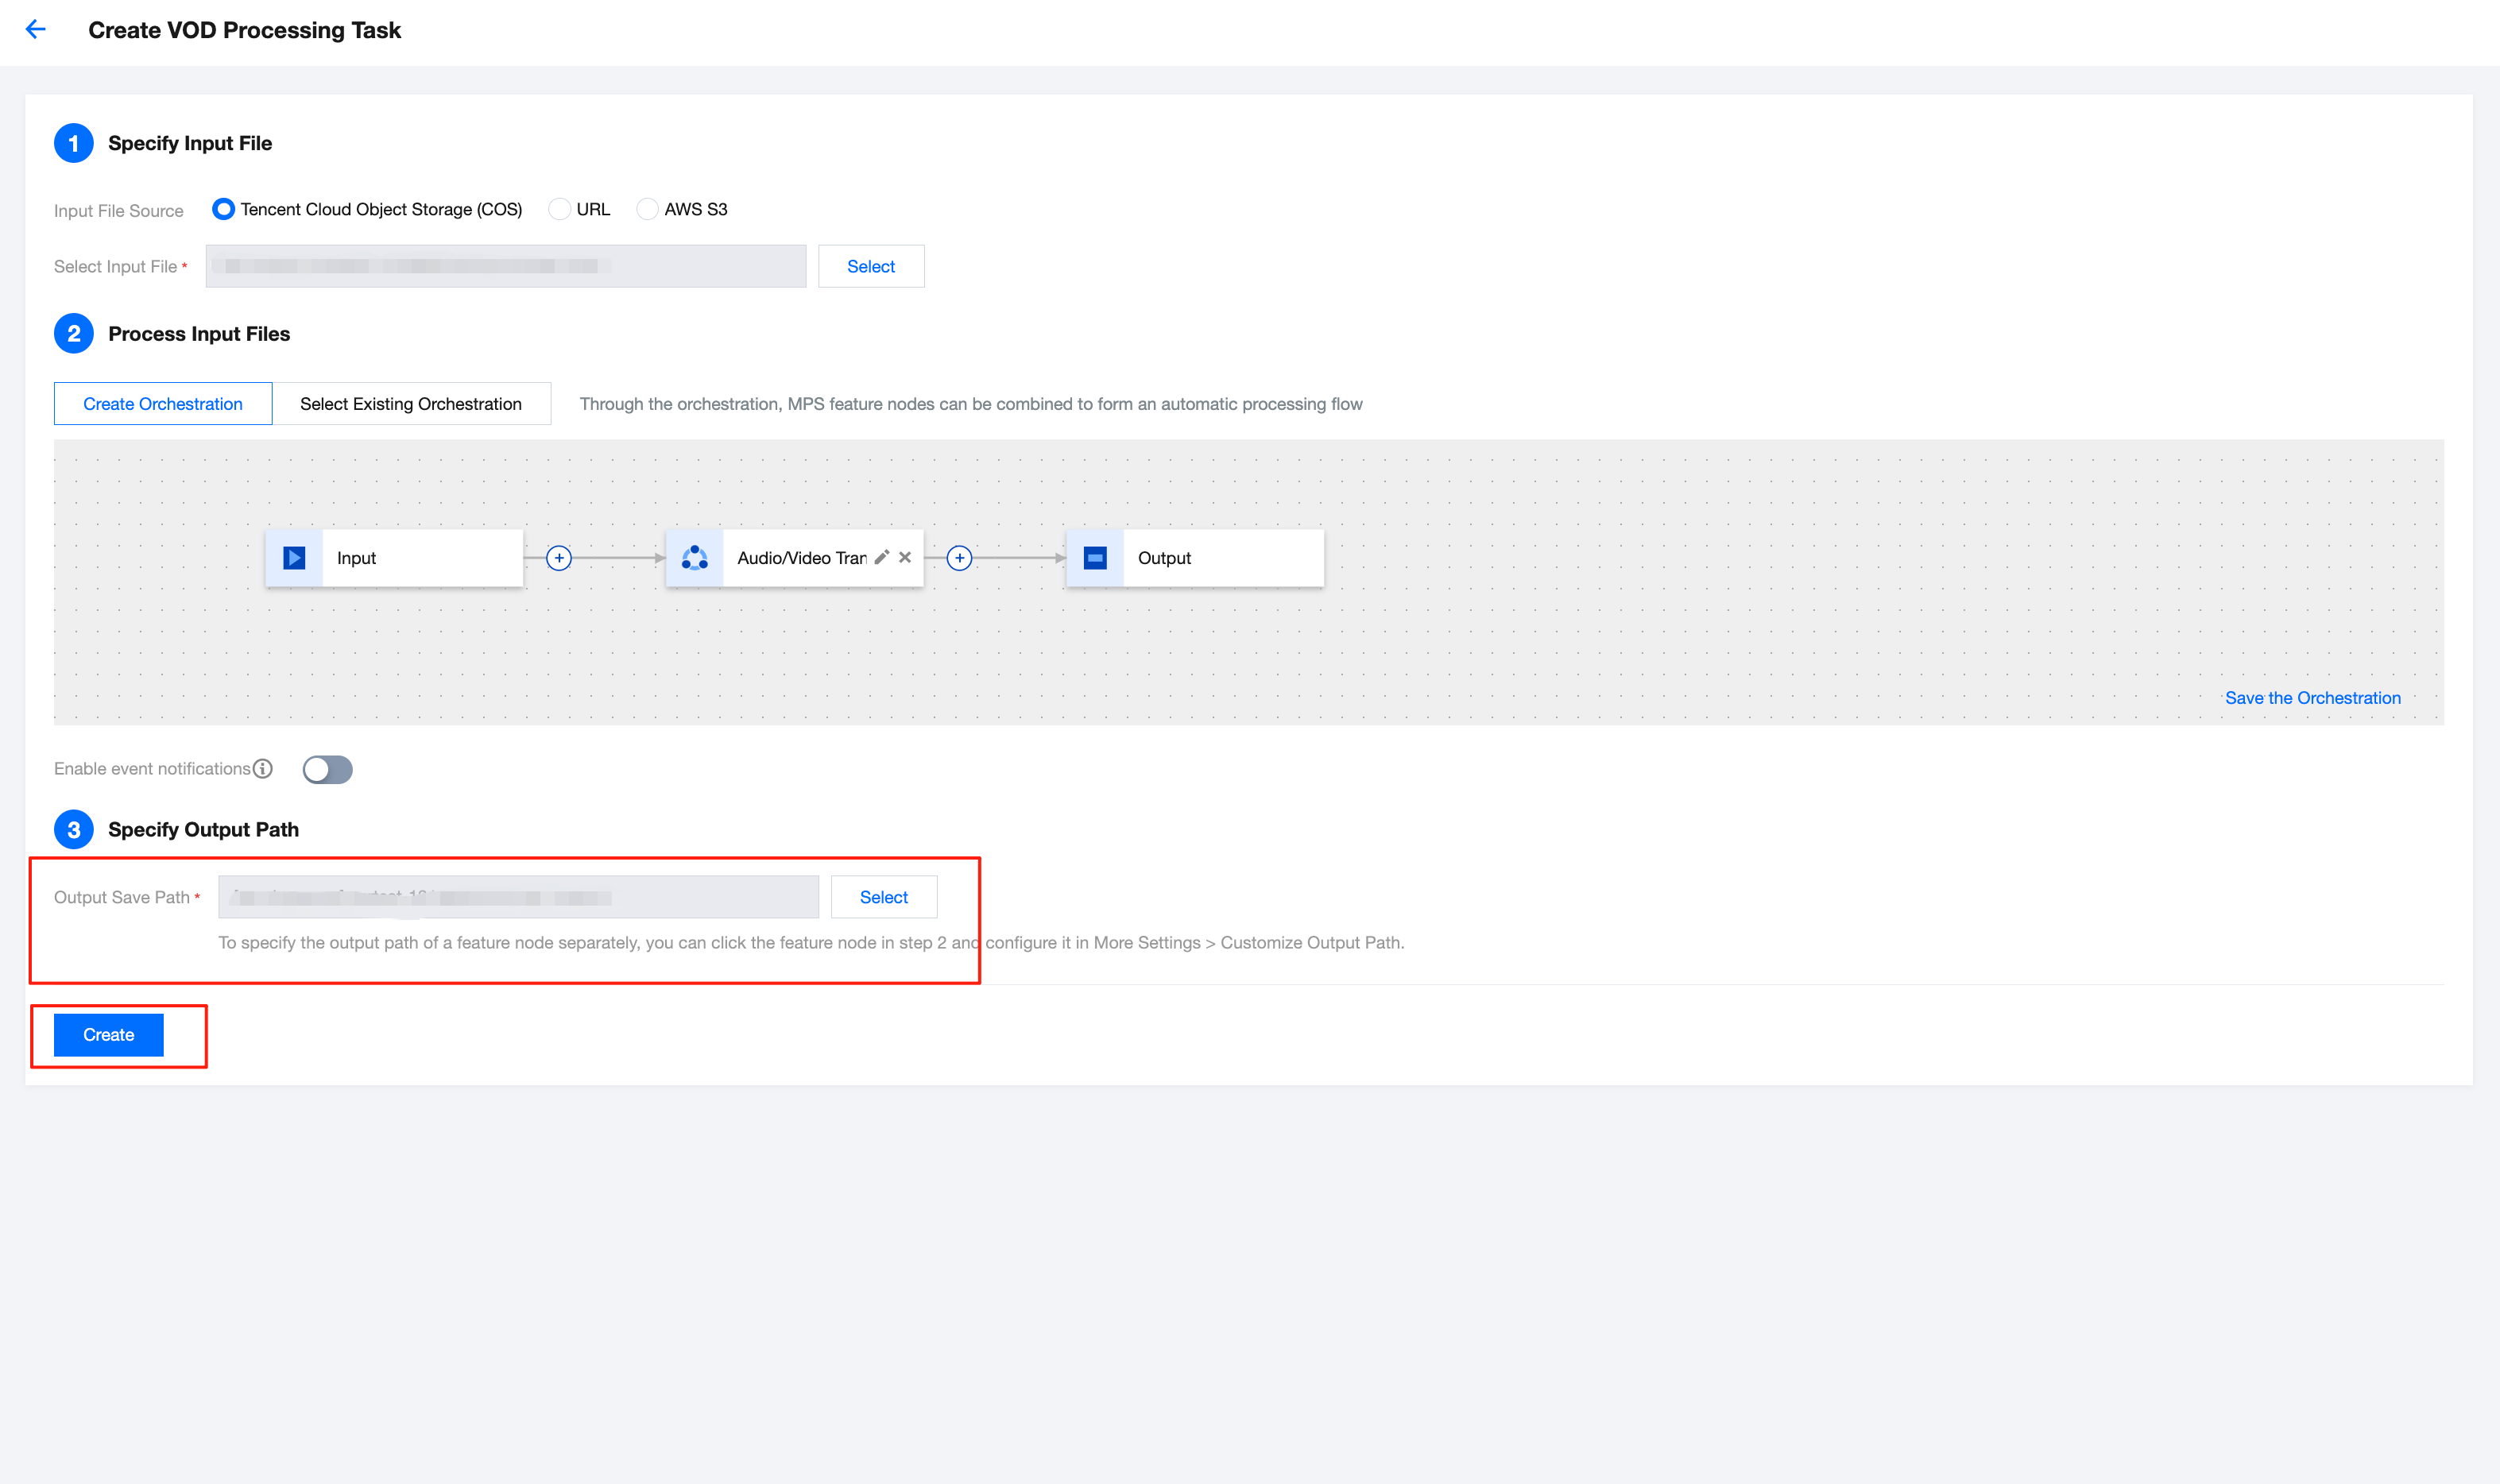This screenshot has width=2500, height=1484.
Task: Choose AWS S3 as input source
Action: point(648,209)
